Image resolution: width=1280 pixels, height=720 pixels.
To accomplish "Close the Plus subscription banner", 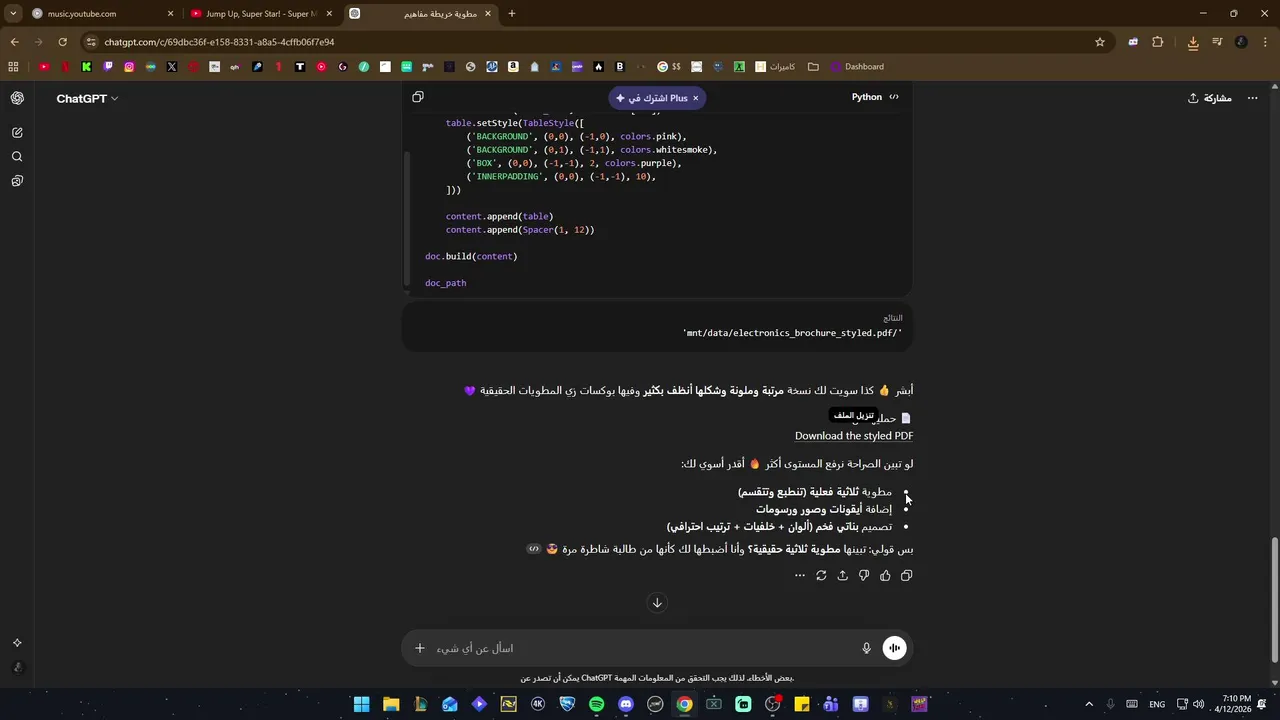I will coord(696,98).
